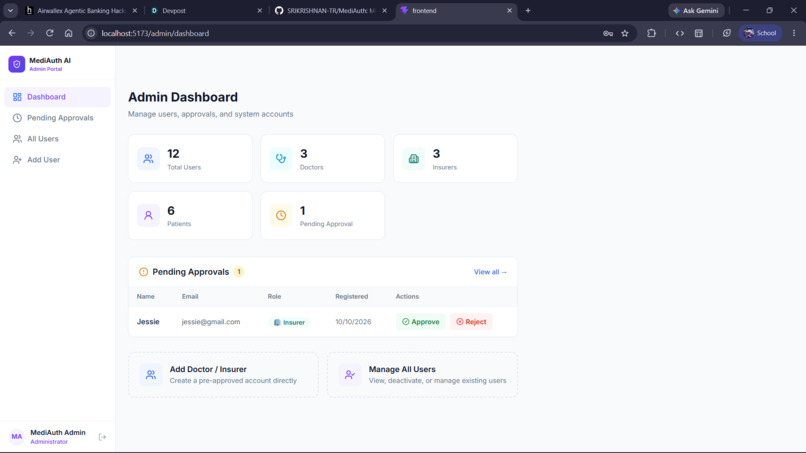Reload the page
This screenshot has height=453, width=806.
click(49, 33)
